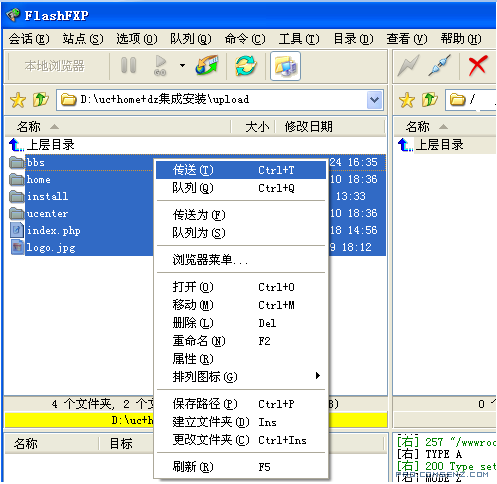
Task: Sort left pane by 大小 column header
Action: [253, 127]
